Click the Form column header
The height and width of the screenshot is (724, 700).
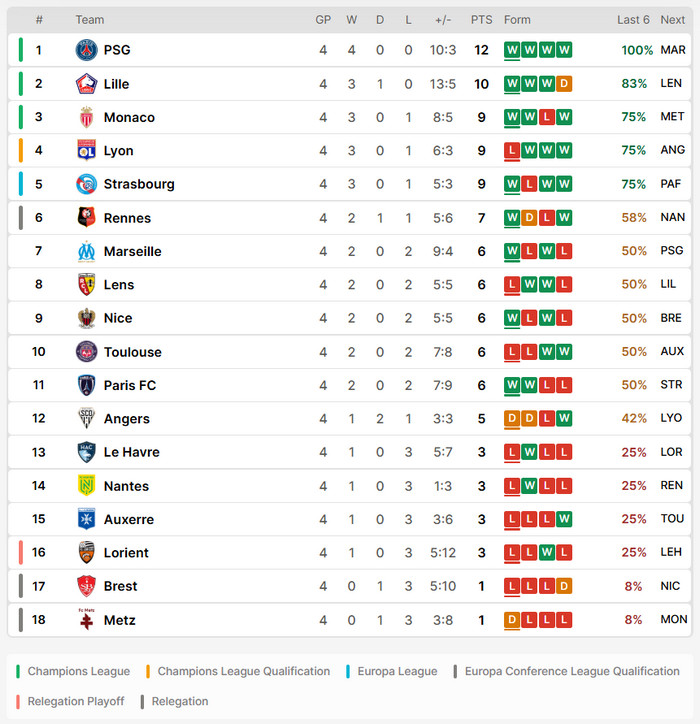click(517, 20)
